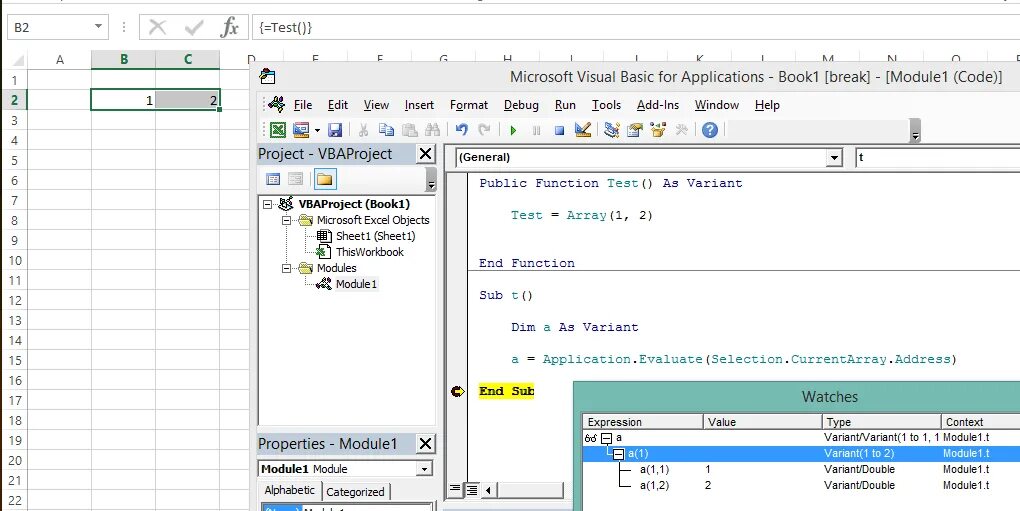Click the formula bar containing {=Test()}
The width and height of the screenshot is (1020, 511).
pyautogui.click(x=636, y=27)
